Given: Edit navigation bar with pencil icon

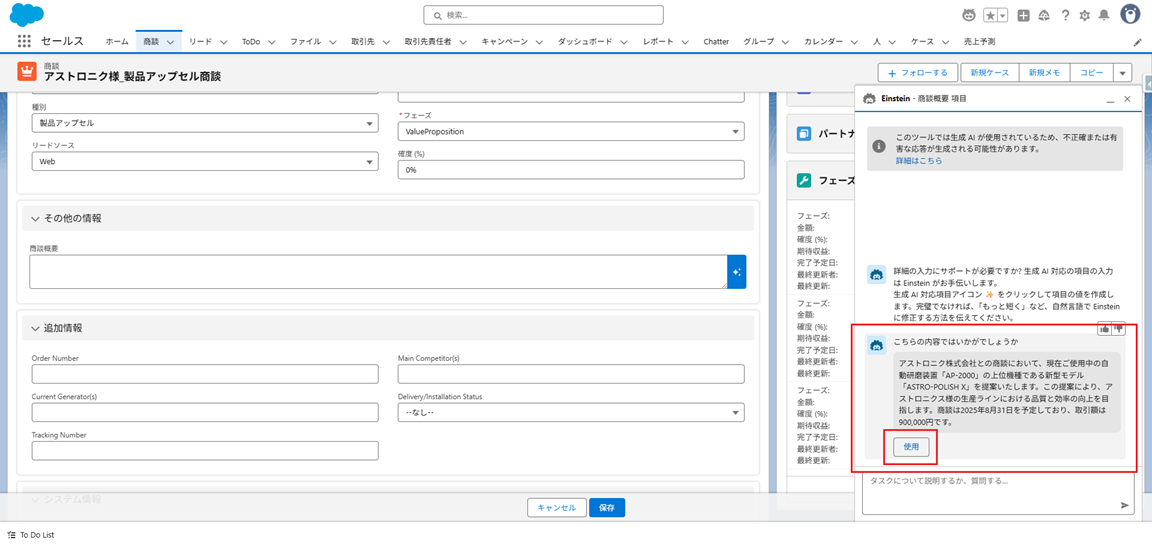Looking at the screenshot, I should [x=1137, y=42].
